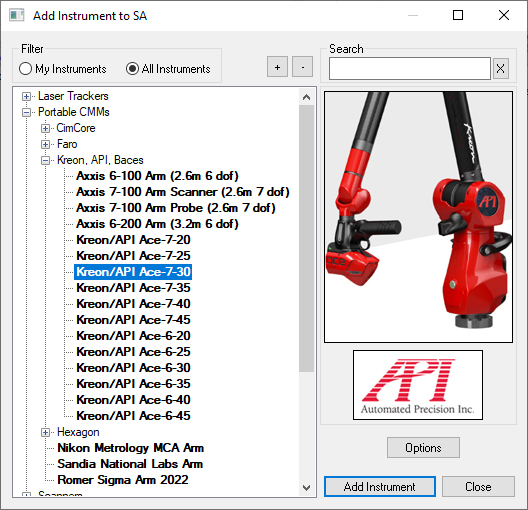Click the SA application icon in title bar
528x510 pixels.
pos(16,15)
